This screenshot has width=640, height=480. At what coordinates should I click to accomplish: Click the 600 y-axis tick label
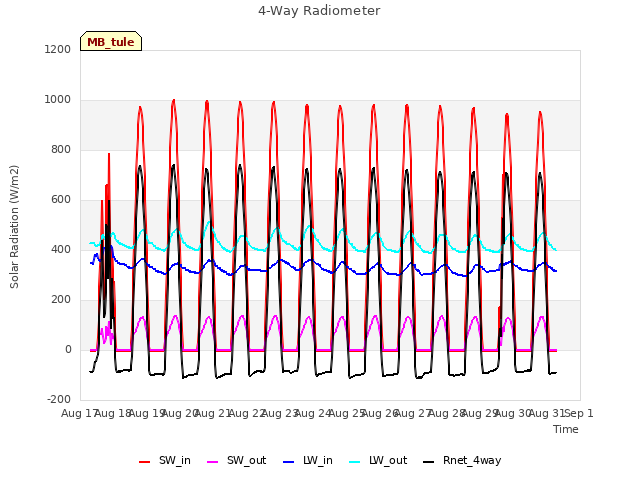[61, 200]
